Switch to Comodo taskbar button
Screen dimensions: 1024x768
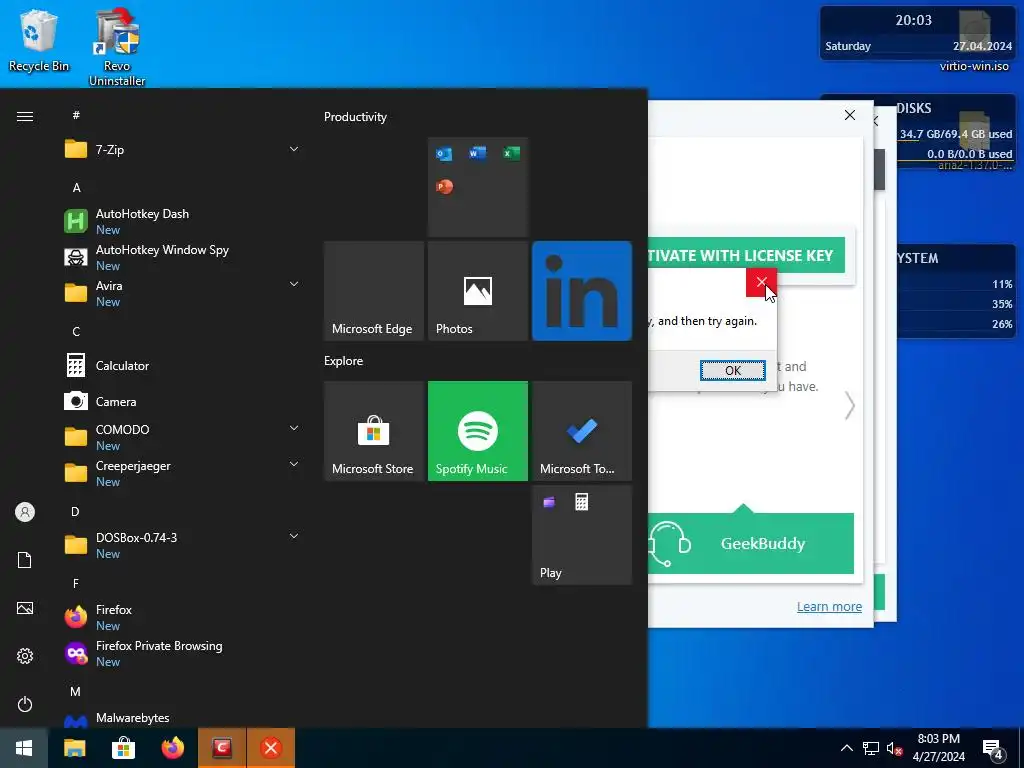(x=222, y=748)
